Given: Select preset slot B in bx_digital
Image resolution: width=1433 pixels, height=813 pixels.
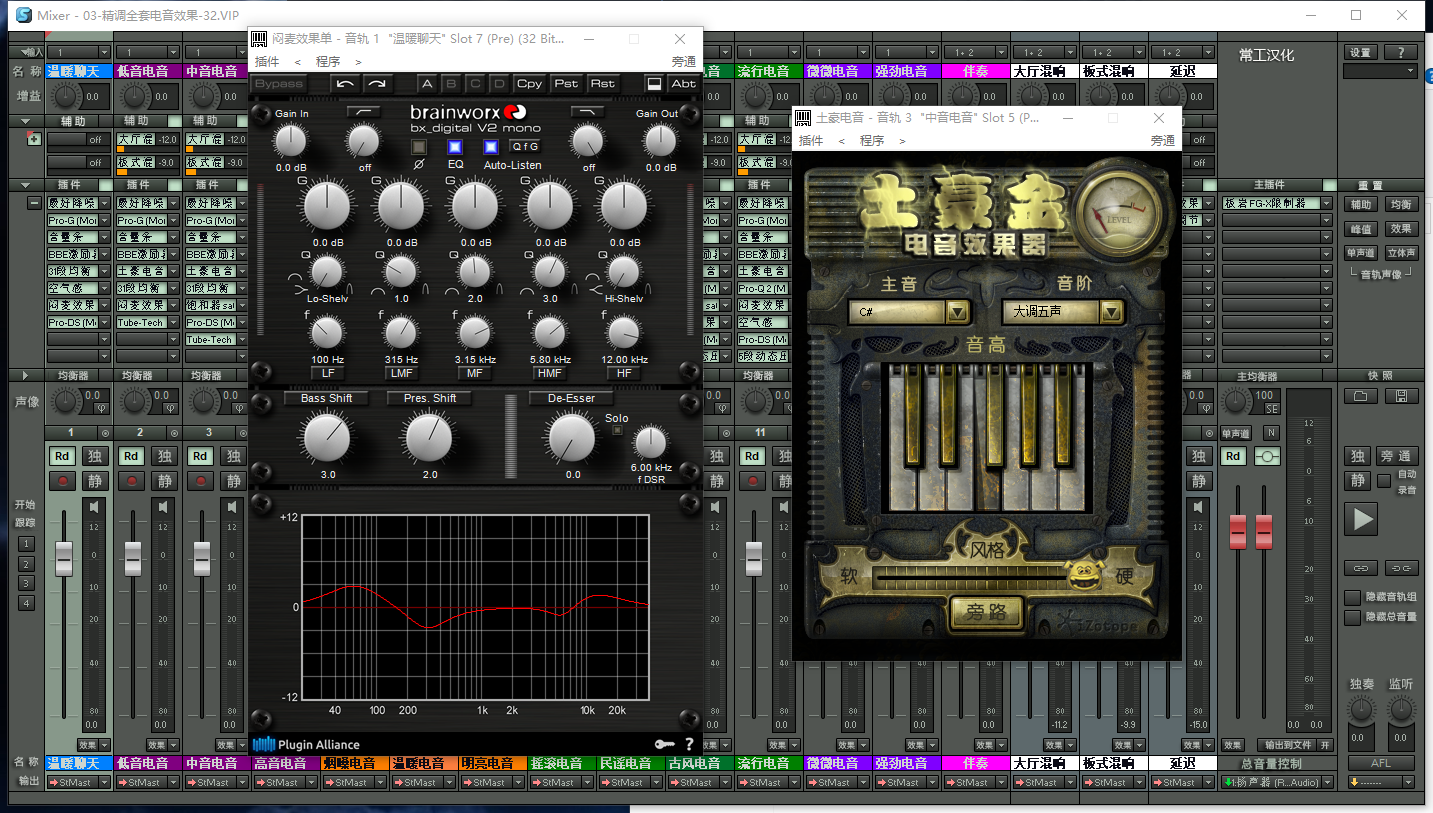Looking at the screenshot, I should pyautogui.click(x=451, y=84).
